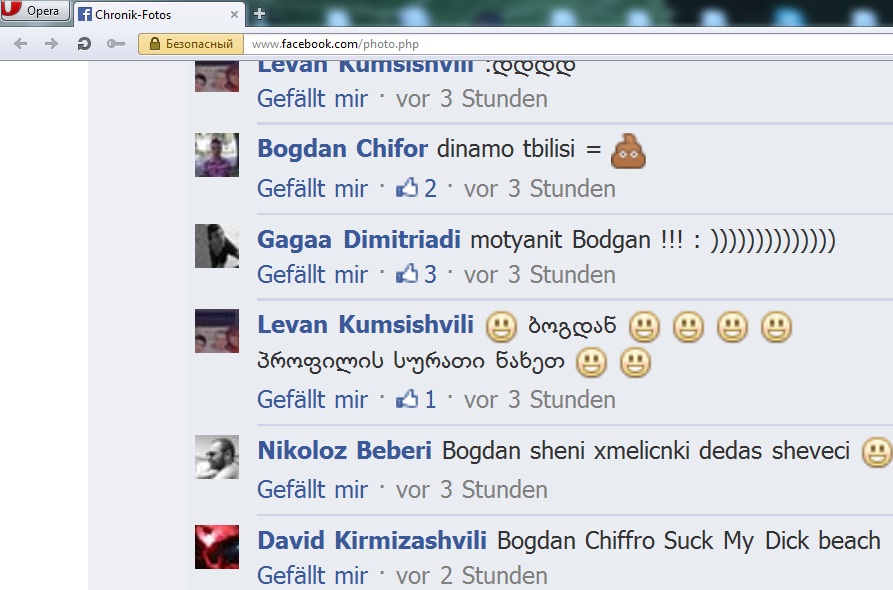893x590 pixels.
Task: Open the Opera menu button
Action: coord(35,11)
